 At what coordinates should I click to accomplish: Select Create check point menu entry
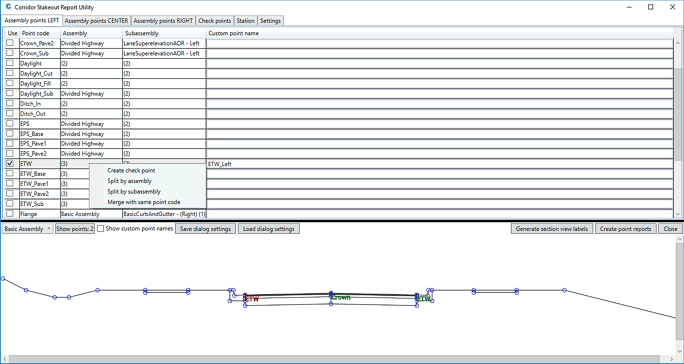[x=131, y=171]
